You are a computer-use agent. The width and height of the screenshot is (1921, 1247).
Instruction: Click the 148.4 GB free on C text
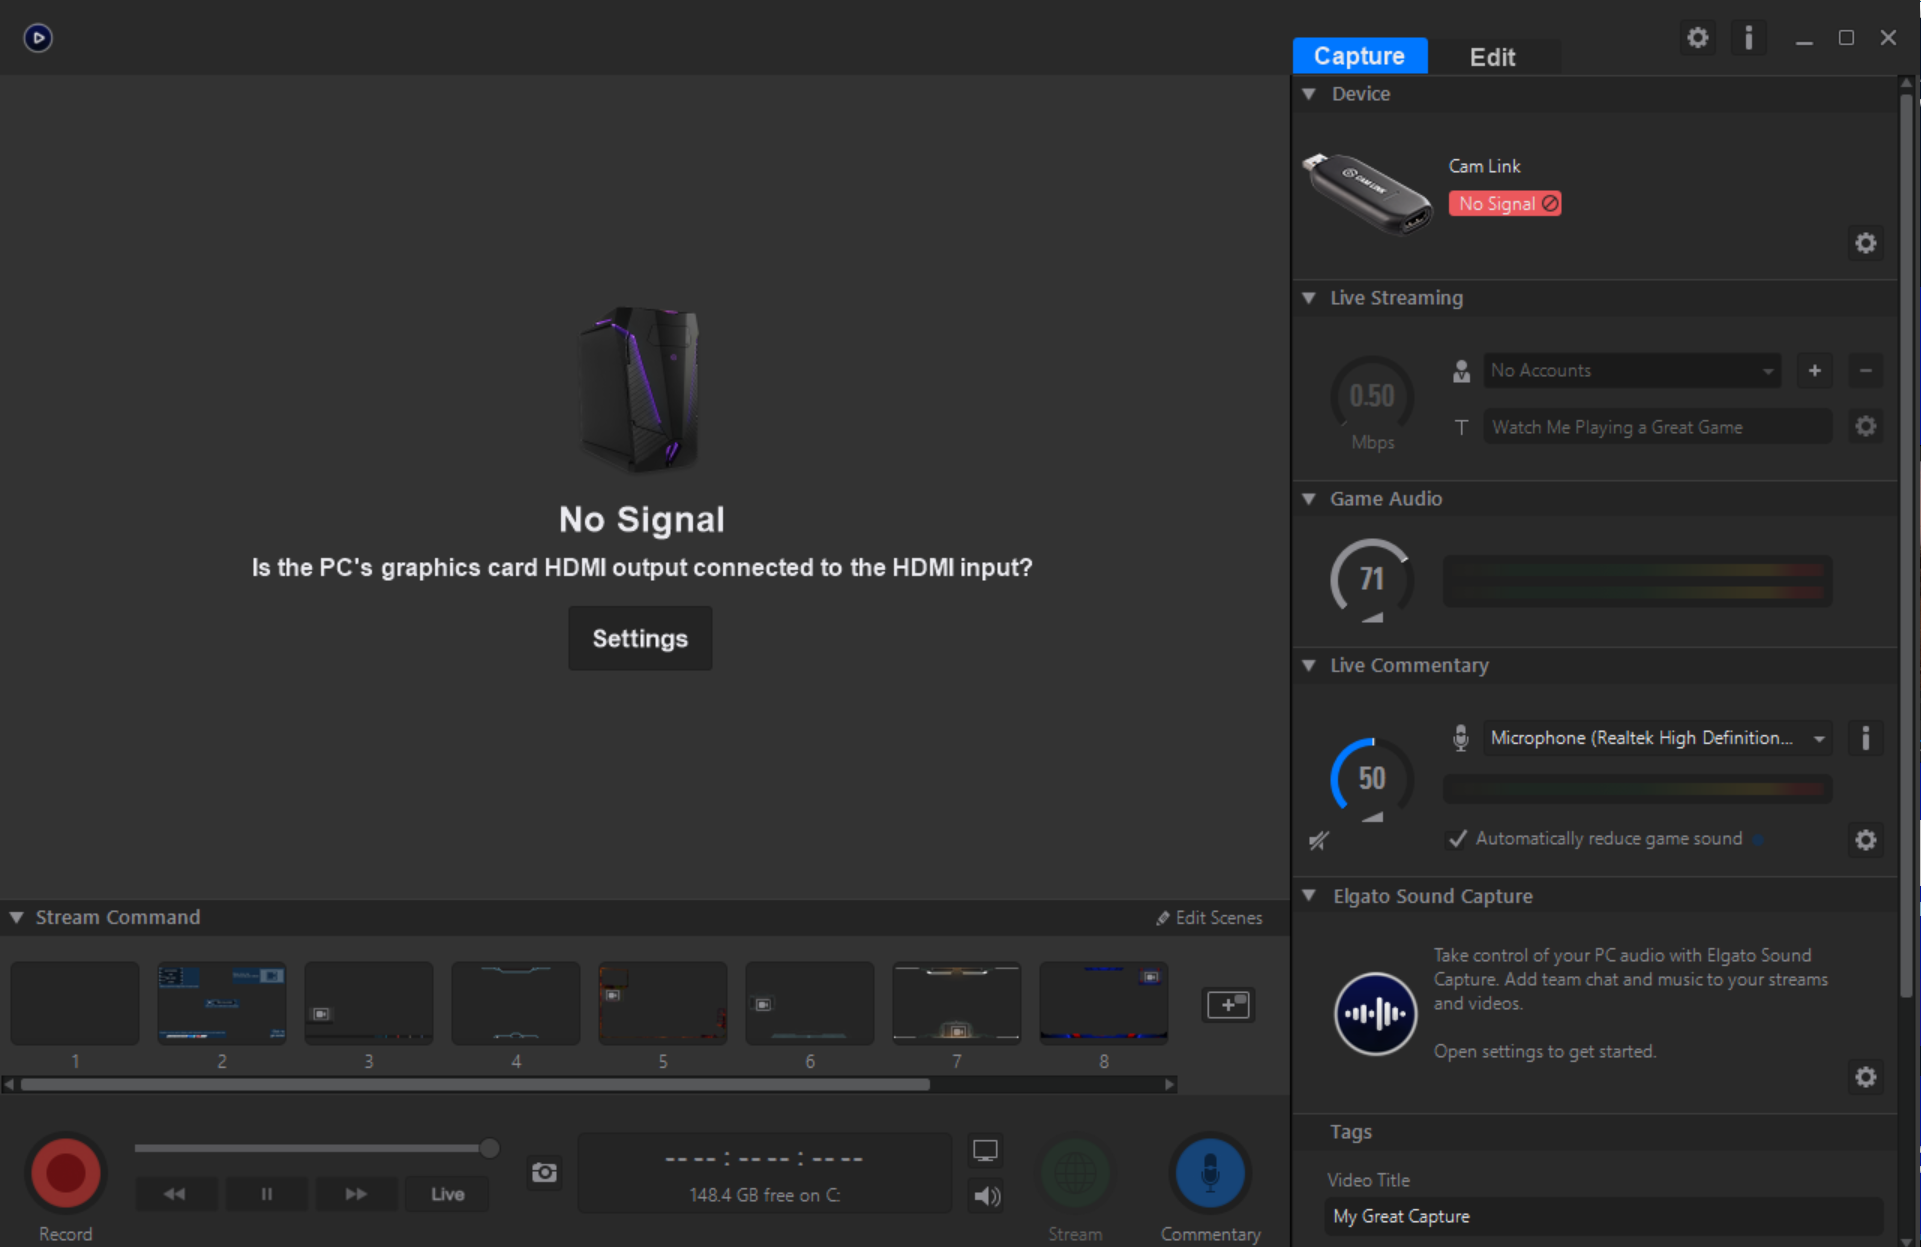click(x=764, y=1195)
